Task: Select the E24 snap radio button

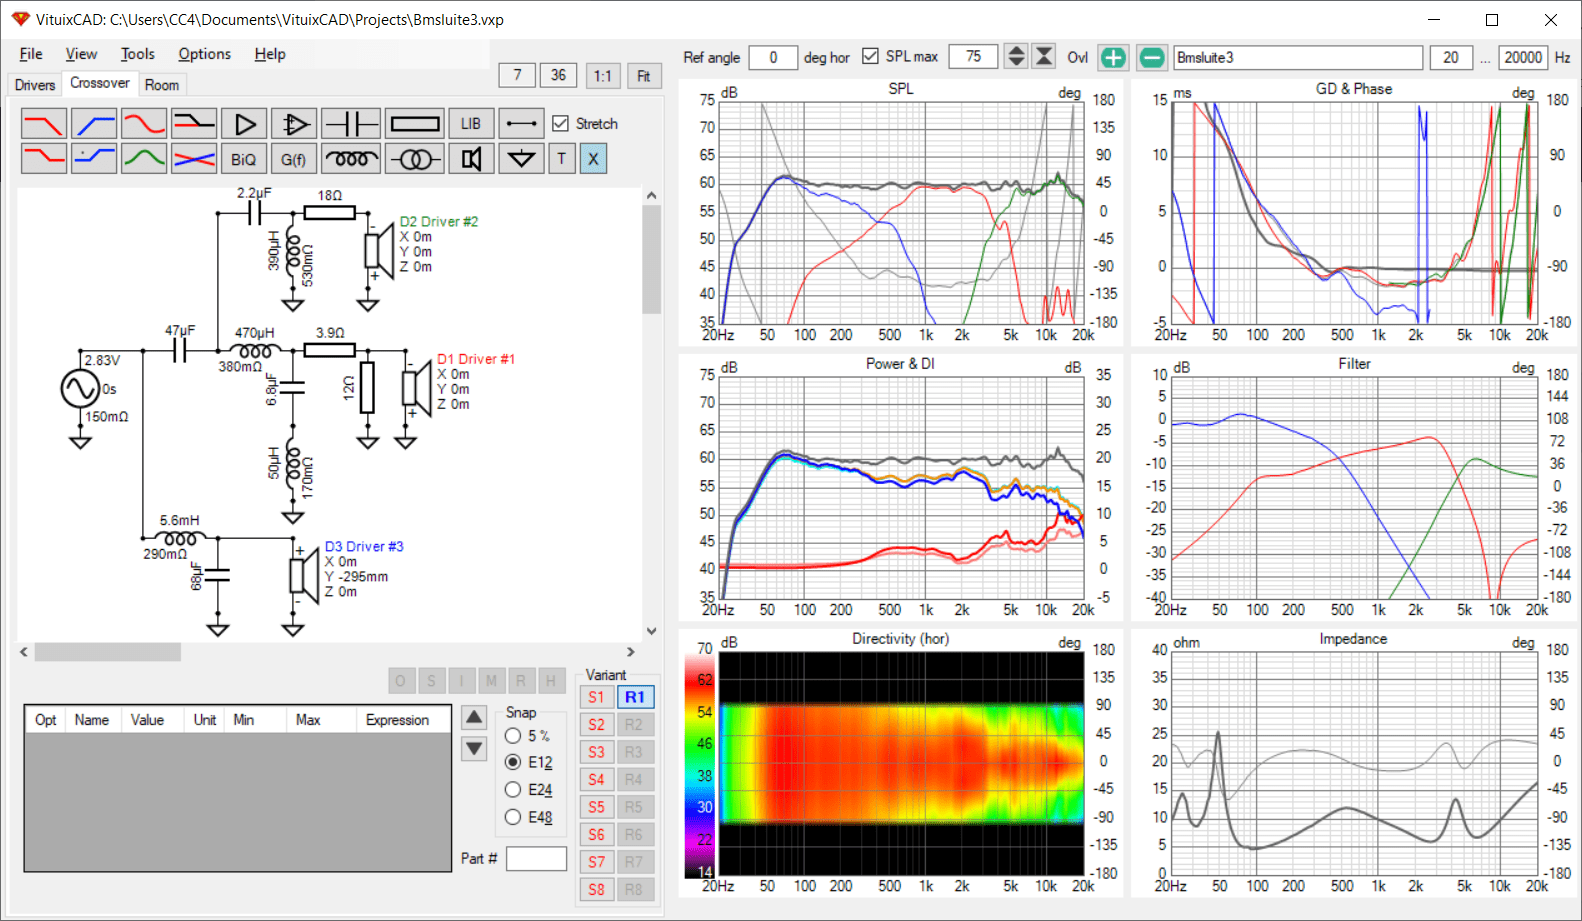Action: tap(513, 790)
